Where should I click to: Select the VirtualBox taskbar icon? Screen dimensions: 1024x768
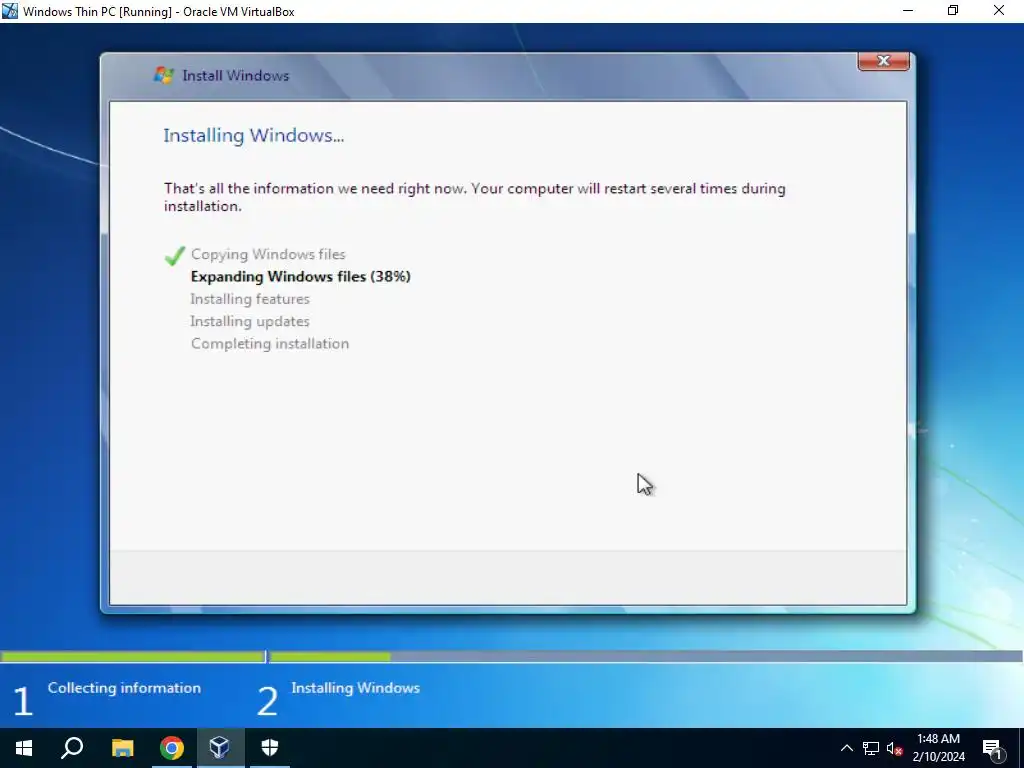[219, 748]
